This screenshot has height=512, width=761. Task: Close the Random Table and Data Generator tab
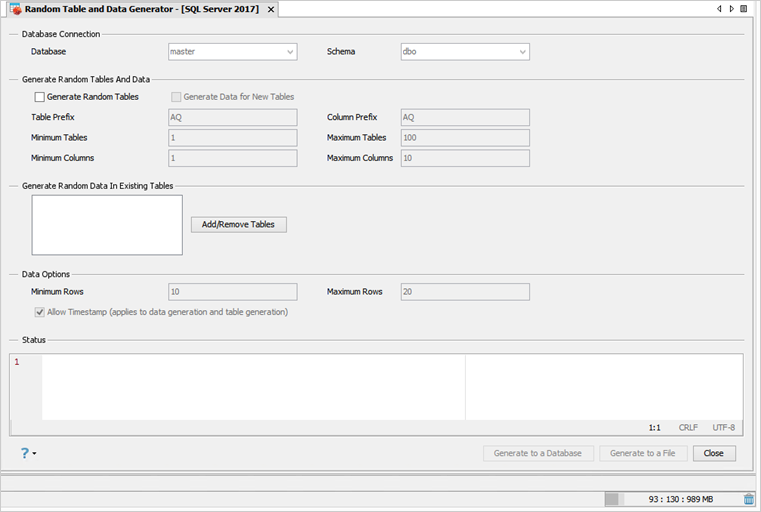271,9
